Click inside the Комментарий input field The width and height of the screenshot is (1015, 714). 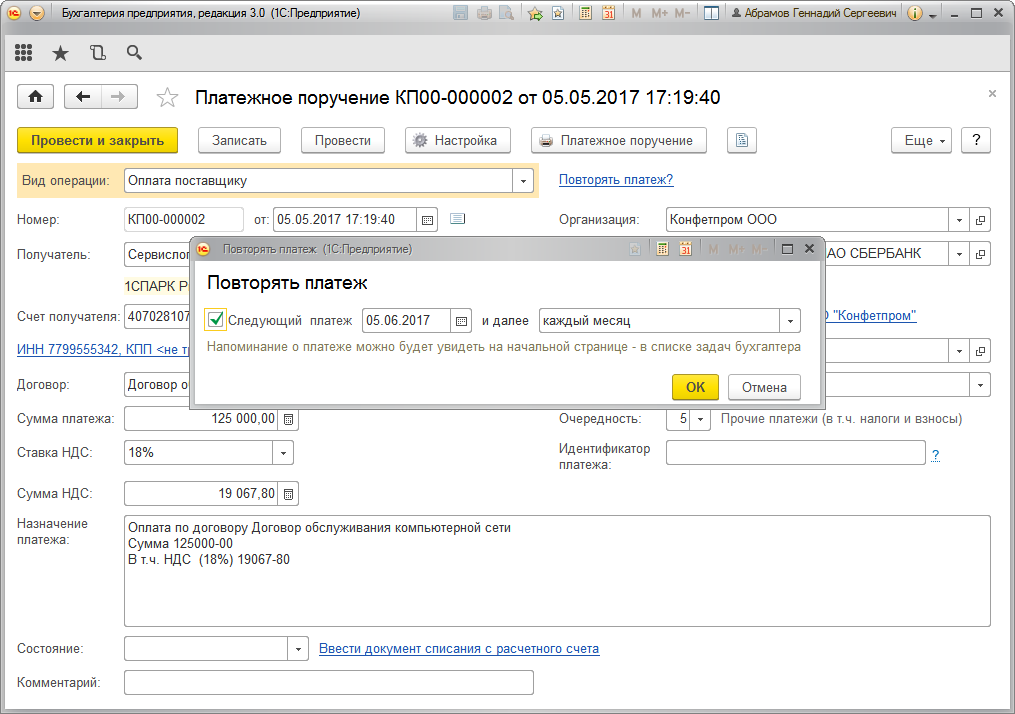pos(330,682)
